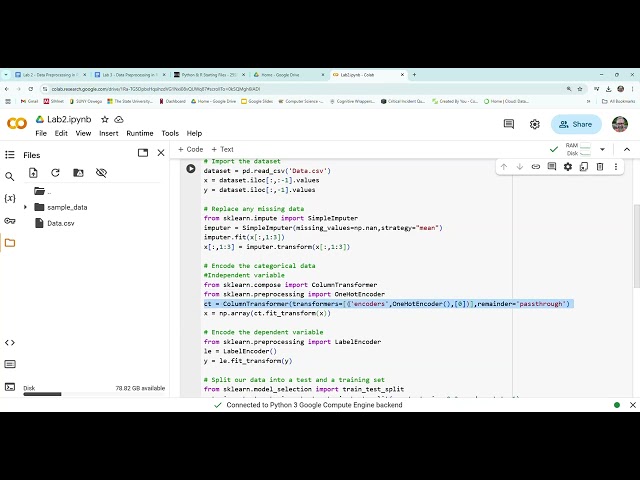This screenshot has width=640, height=480.
Task: Open the command palette icon
Action: (x=10, y=364)
